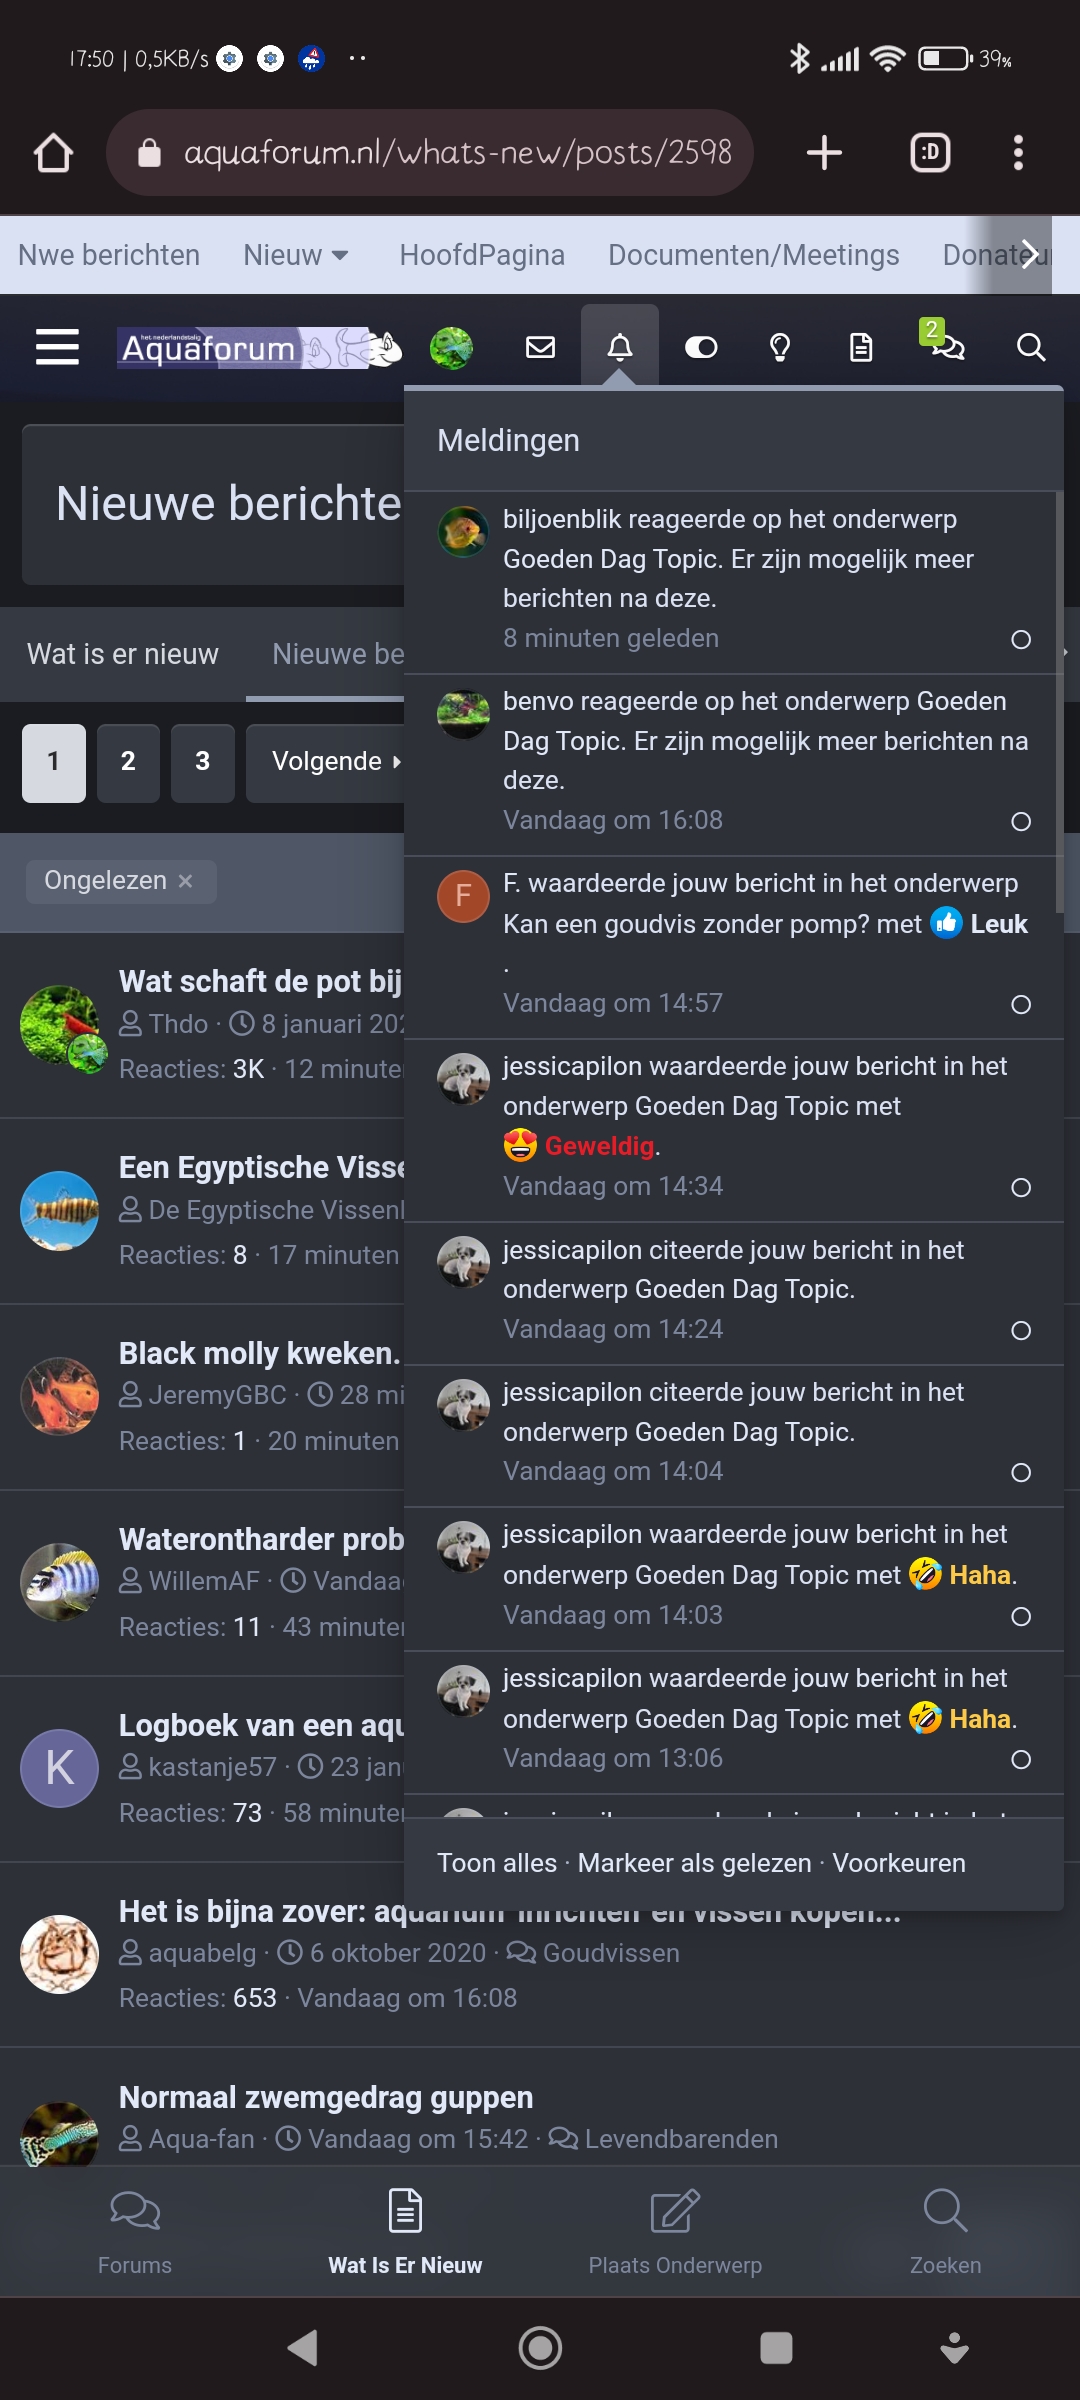Image resolution: width=1080 pixels, height=2400 pixels.
Task: Expand the Nieuw dropdown menu
Action: [x=296, y=255]
